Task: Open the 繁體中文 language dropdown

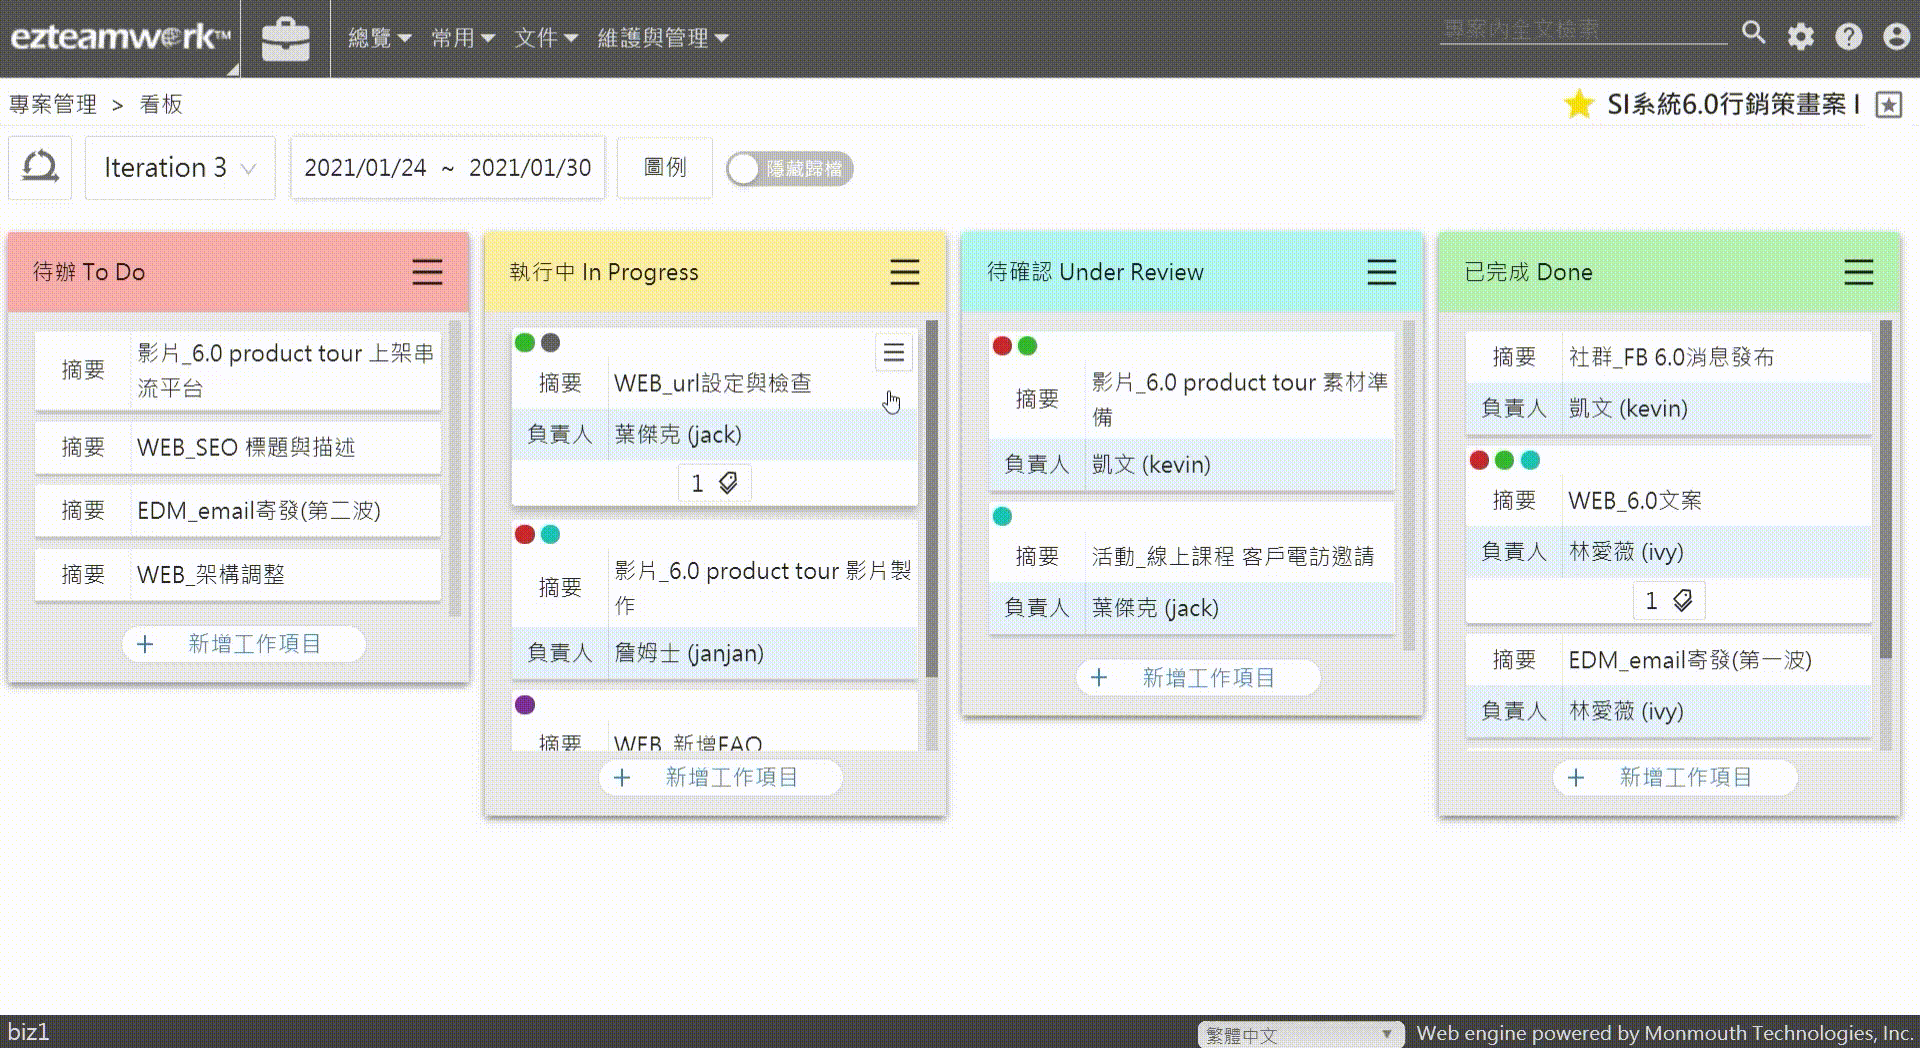Action: click(x=1298, y=1034)
